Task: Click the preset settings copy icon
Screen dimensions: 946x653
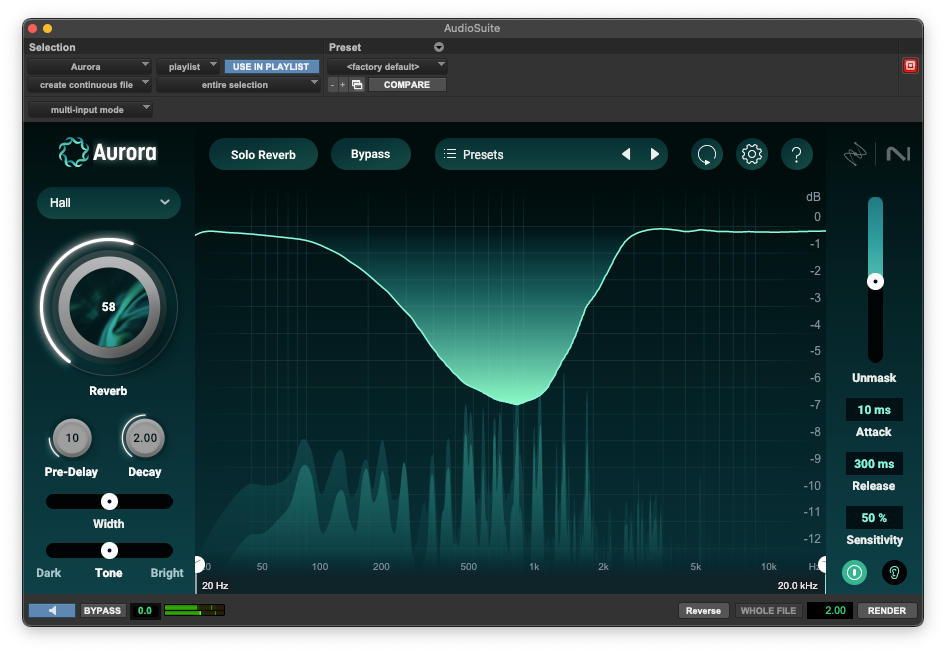Action: (x=357, y=85)
